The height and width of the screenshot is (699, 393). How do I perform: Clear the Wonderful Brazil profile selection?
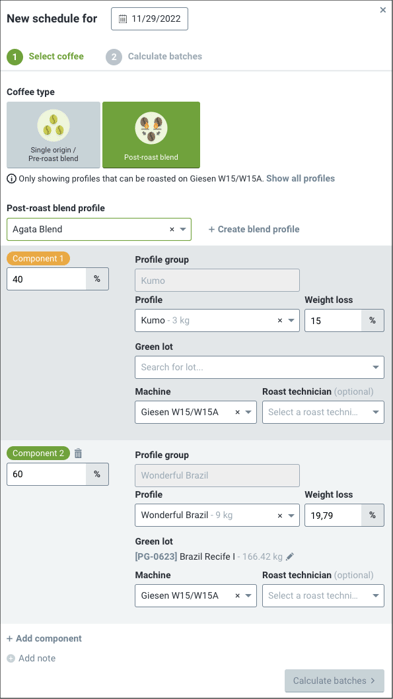[280, 515]
